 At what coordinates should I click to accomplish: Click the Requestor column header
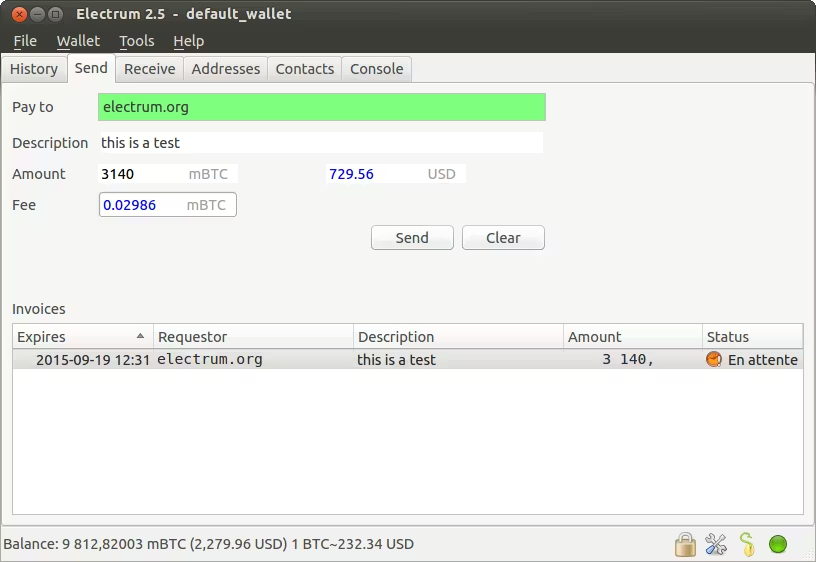click(x=253, y=337)
